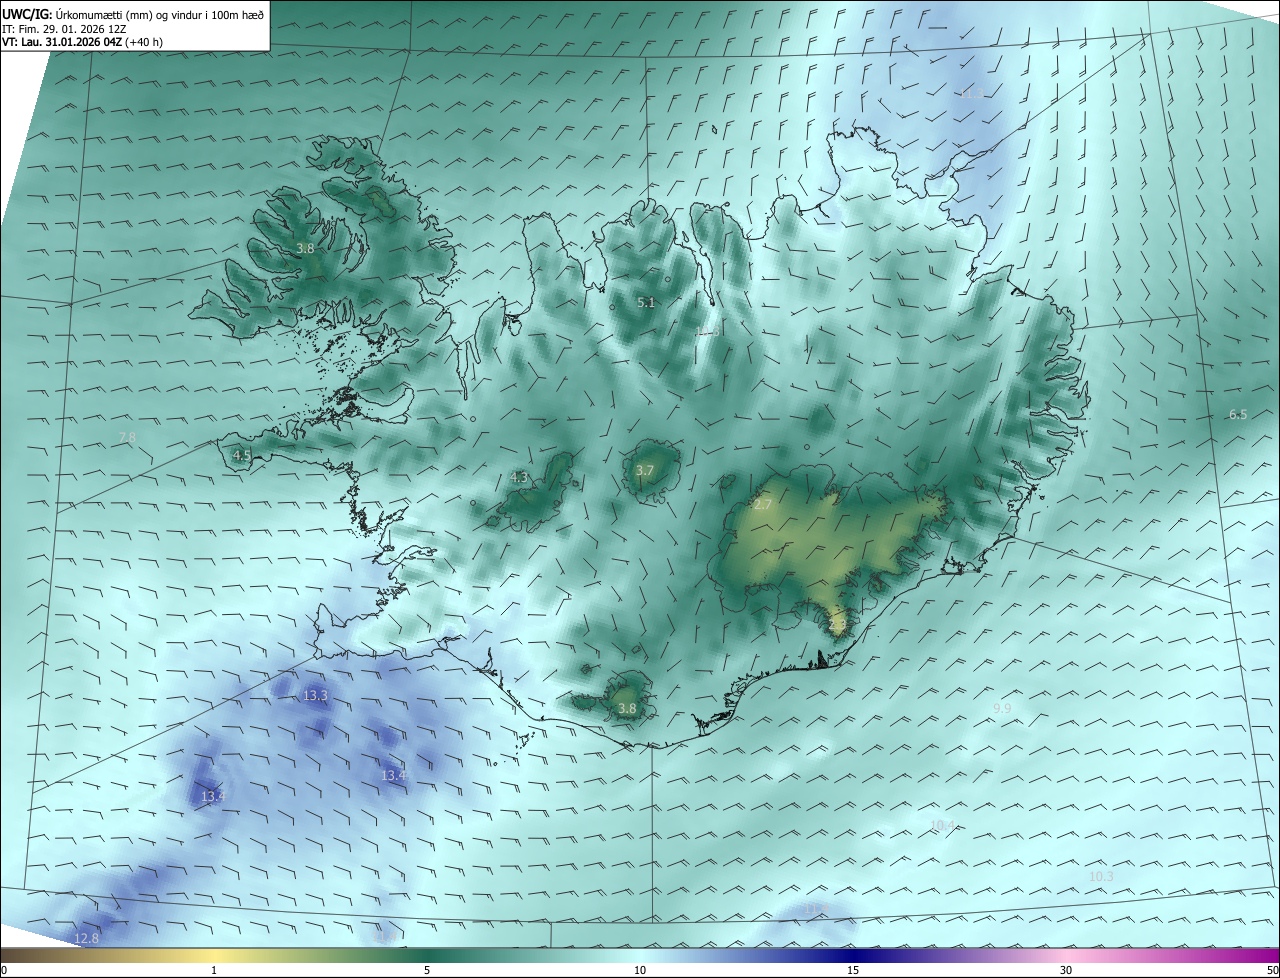Click the 4.5 value on Snæfellsnes peninsula
The image size is (1280, 978).
tap(241, 455)
